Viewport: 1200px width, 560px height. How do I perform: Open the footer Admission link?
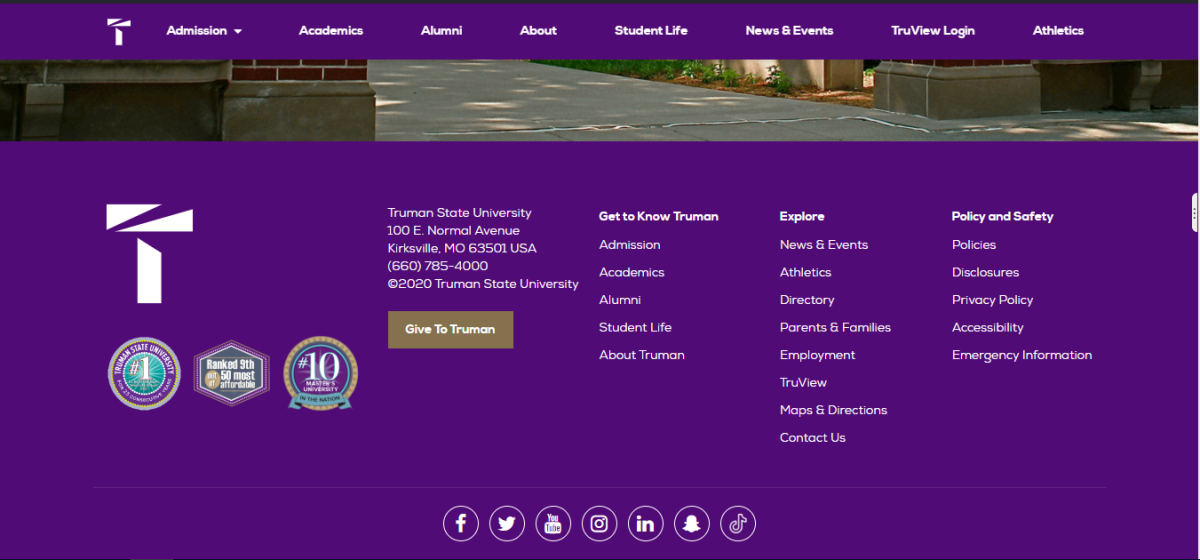point(630,245)
